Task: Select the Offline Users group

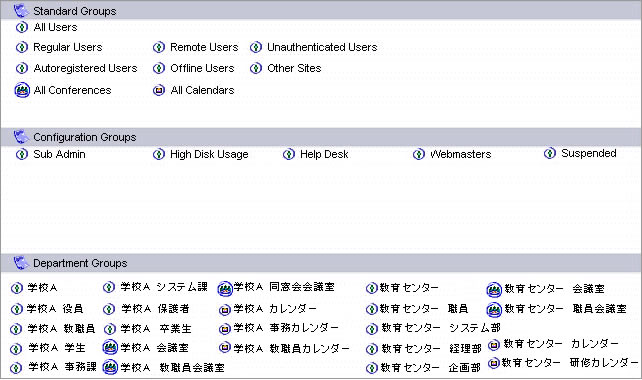Action: point(202,68)
